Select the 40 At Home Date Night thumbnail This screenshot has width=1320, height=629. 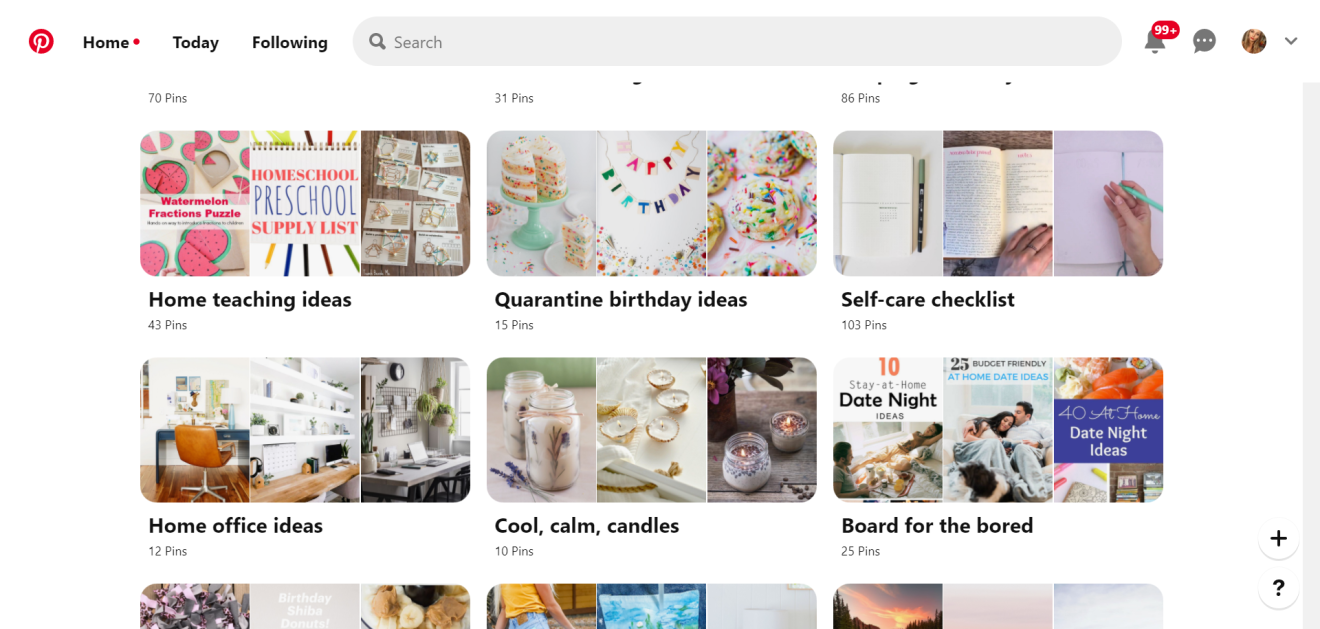tap(1108, 430)
